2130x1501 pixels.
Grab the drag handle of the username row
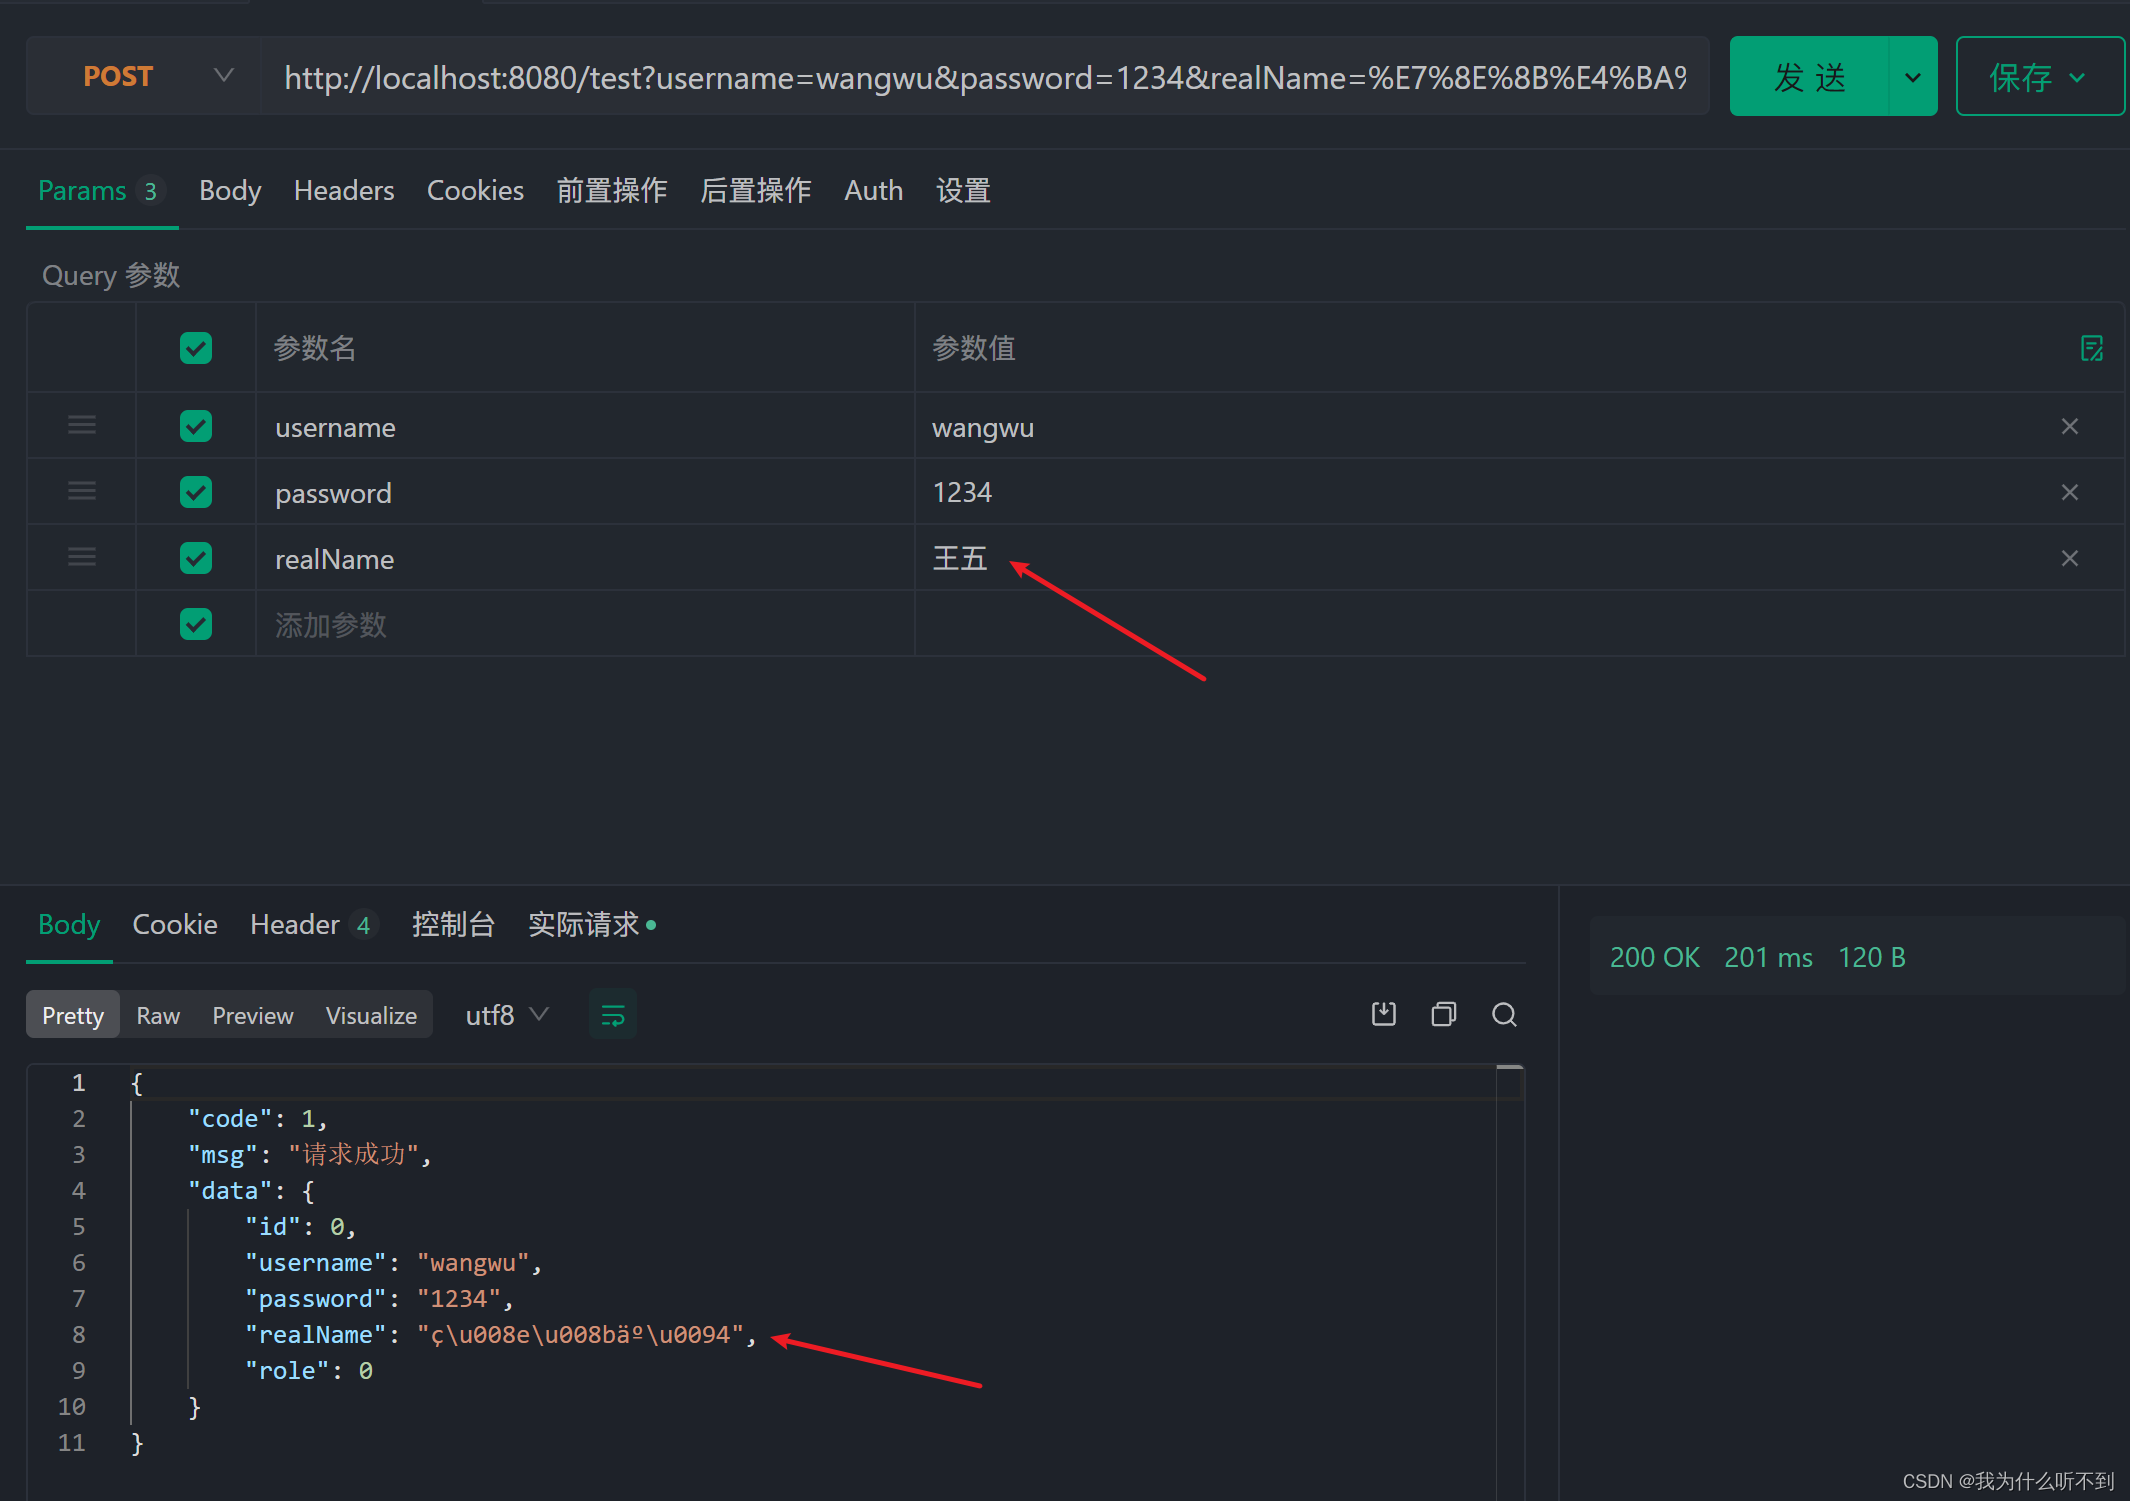tap(81, 425)
